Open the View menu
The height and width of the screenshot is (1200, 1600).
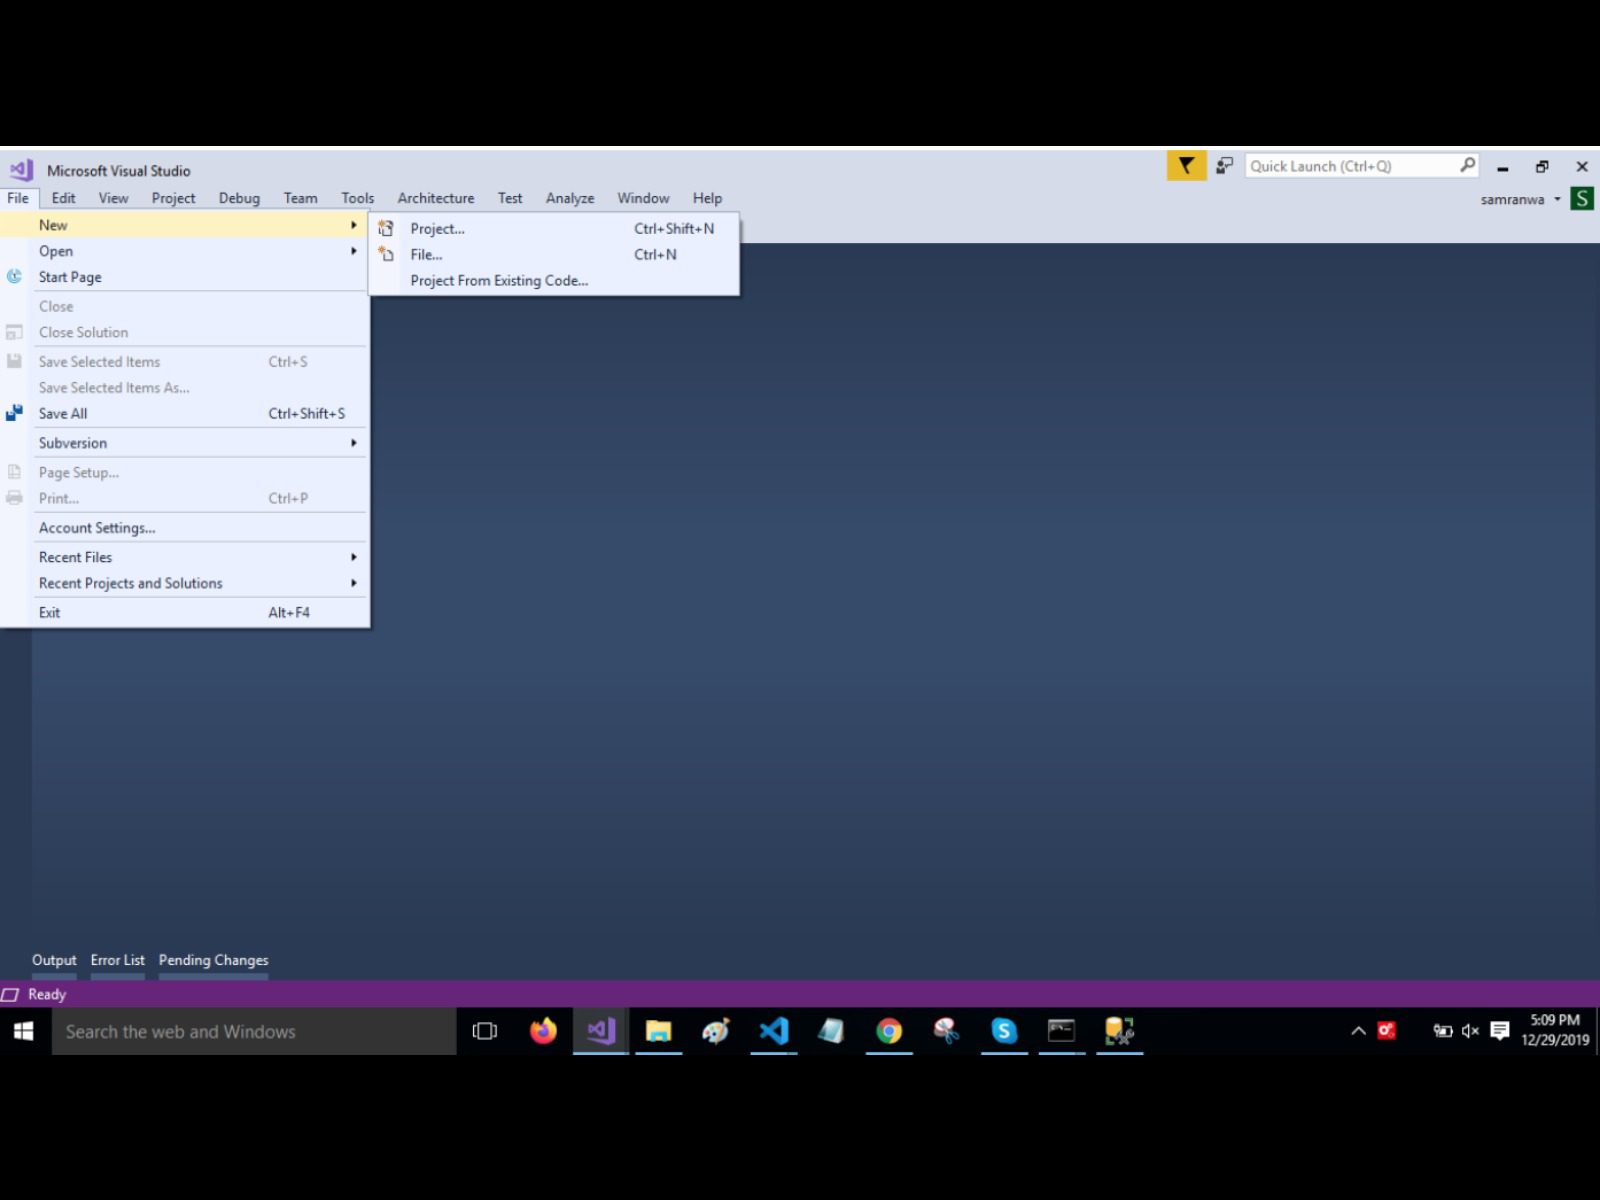(113, 198)
